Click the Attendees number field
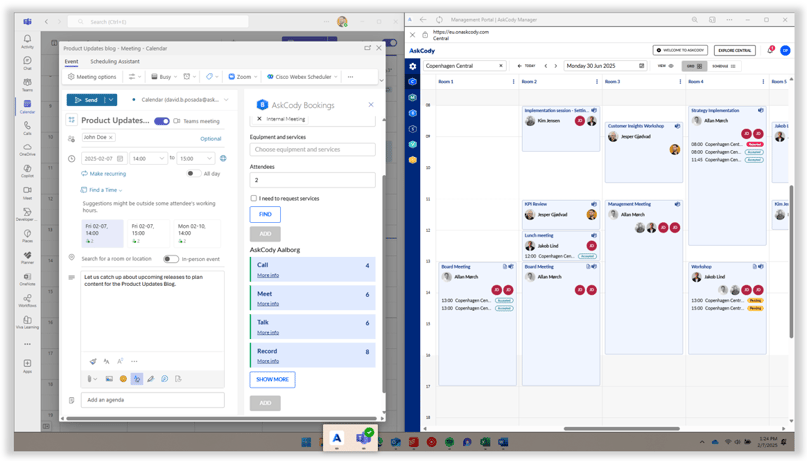The height and width of the screenshot is (461, 807). 312,180
